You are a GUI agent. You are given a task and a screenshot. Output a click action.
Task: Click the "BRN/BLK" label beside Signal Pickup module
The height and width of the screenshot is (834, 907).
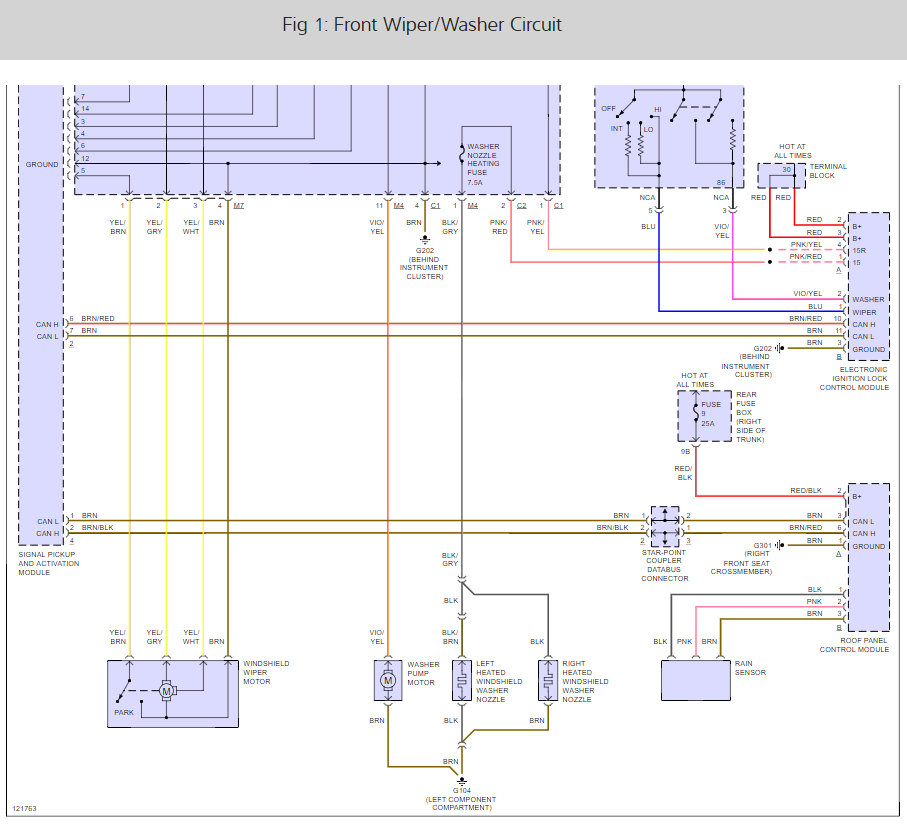[x=97, y=527]
